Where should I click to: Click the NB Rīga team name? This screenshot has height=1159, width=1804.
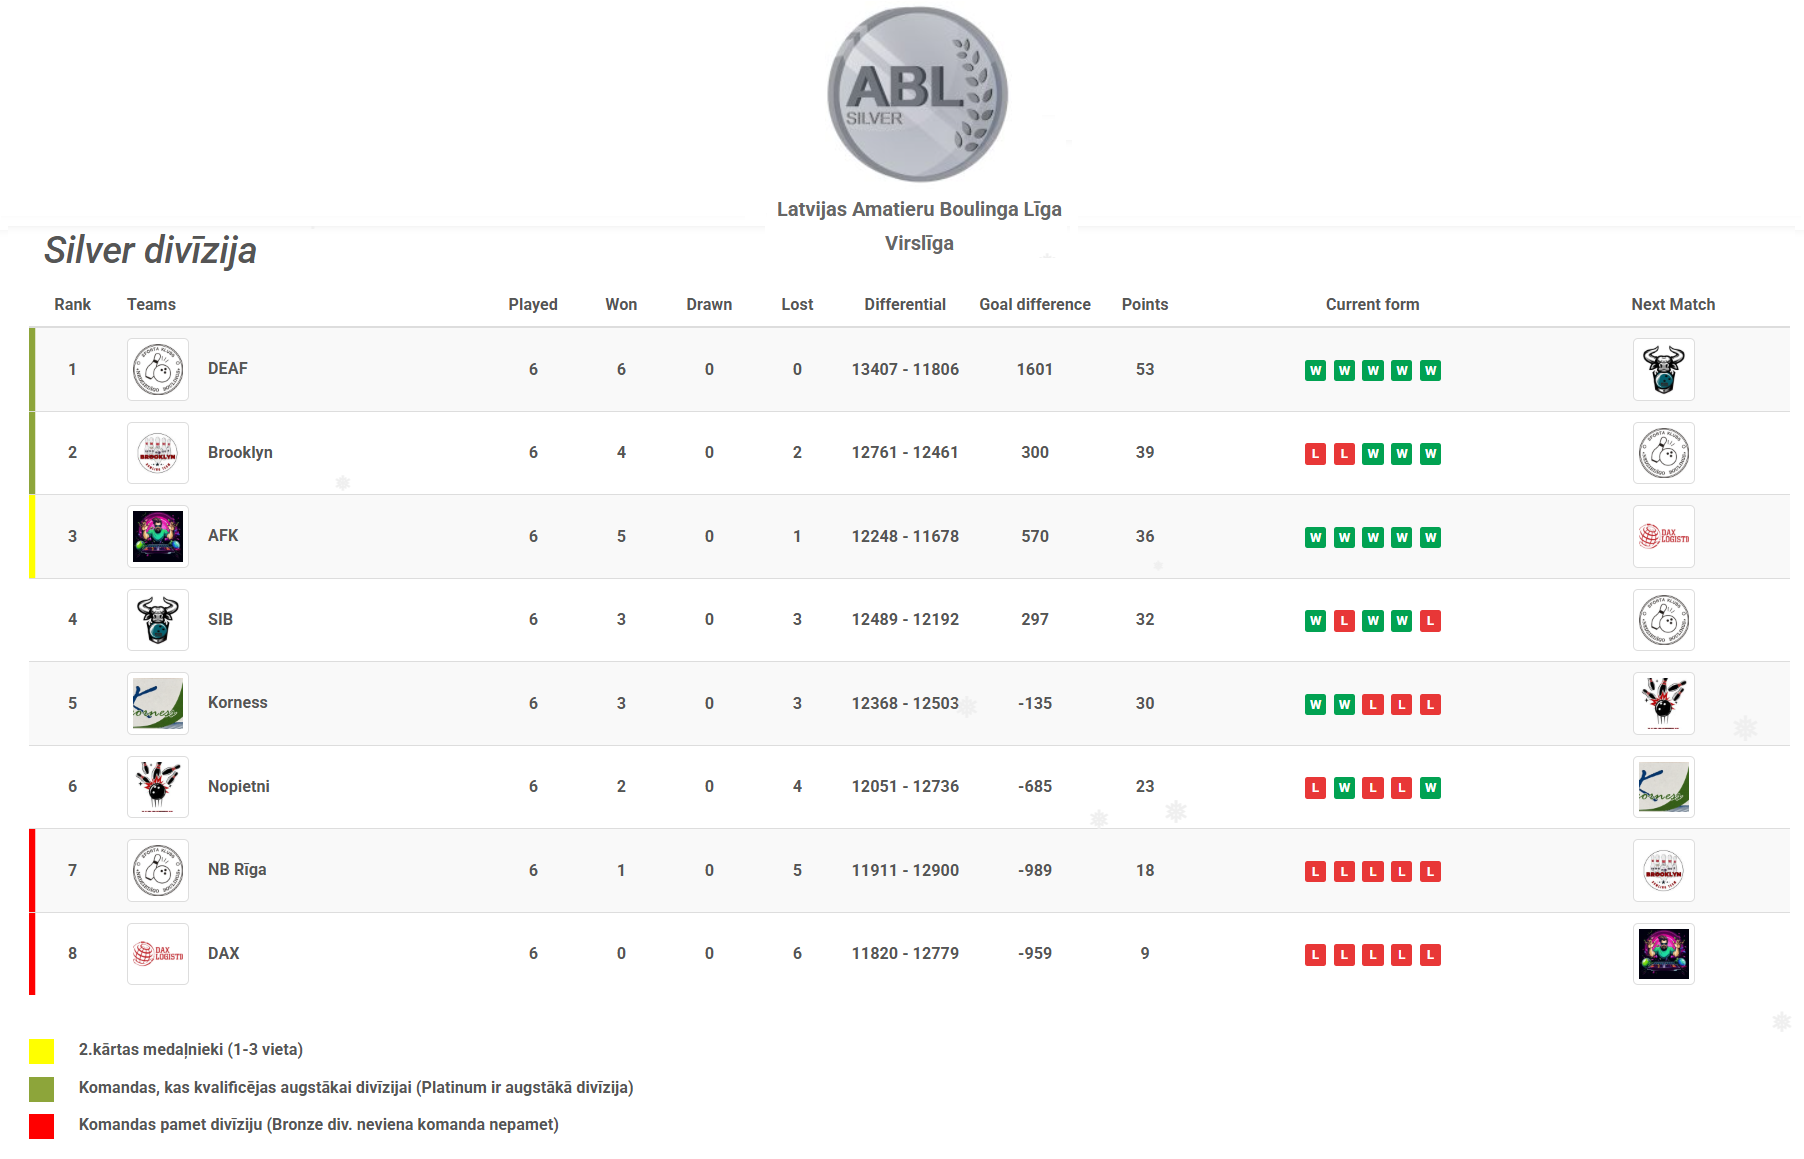(237, 869)
